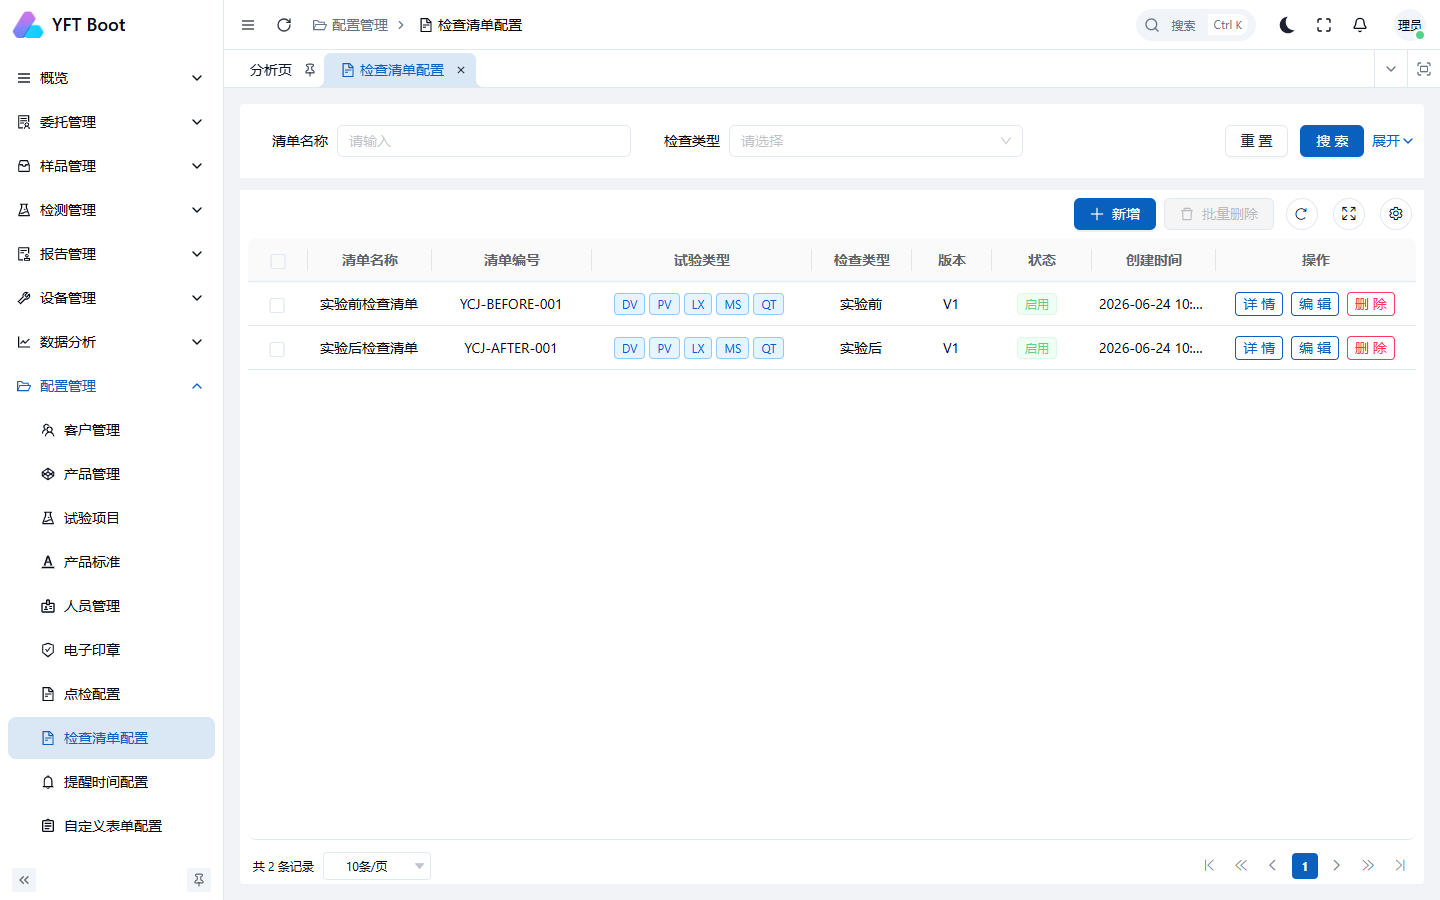The height and width of the screenshot is (900, 1440).
Task: Open the user avatar menu
Action: click(x=1410, y=25)
